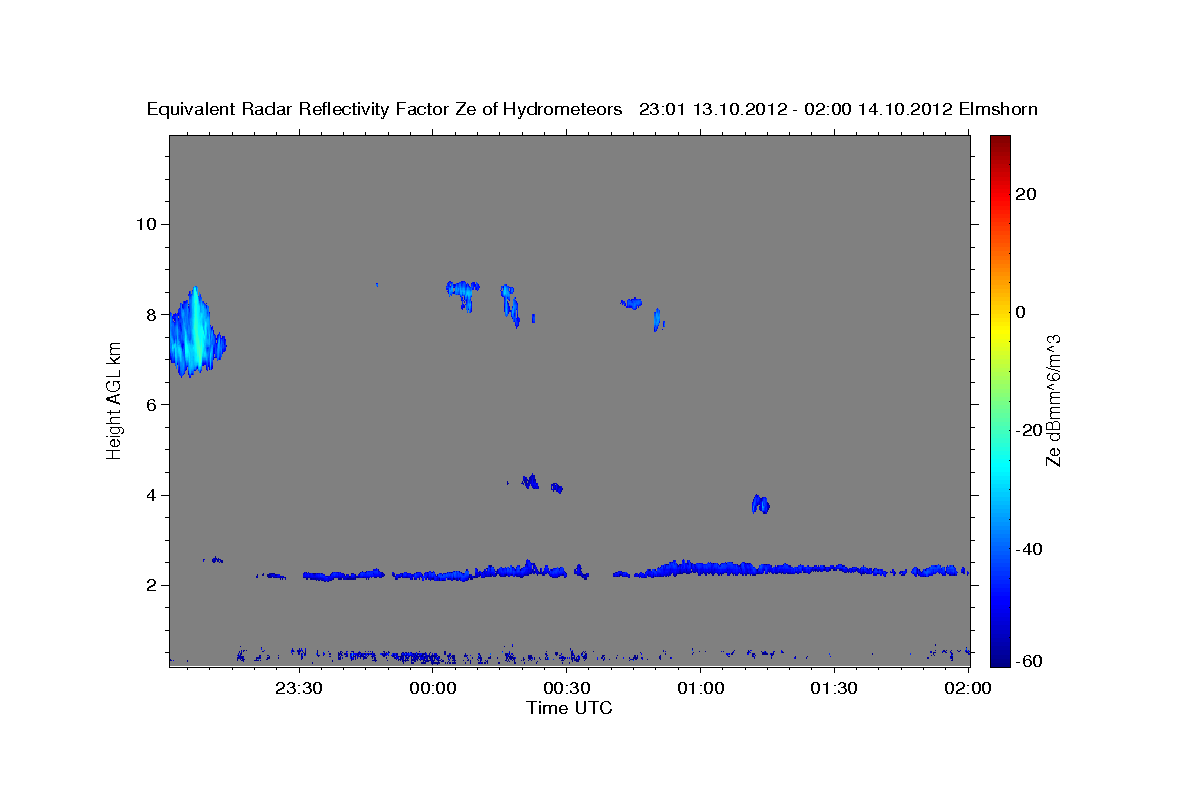Screen dimensions: 1200x800
Task: Click the colorbar value '-60'
Action: 1030,660
